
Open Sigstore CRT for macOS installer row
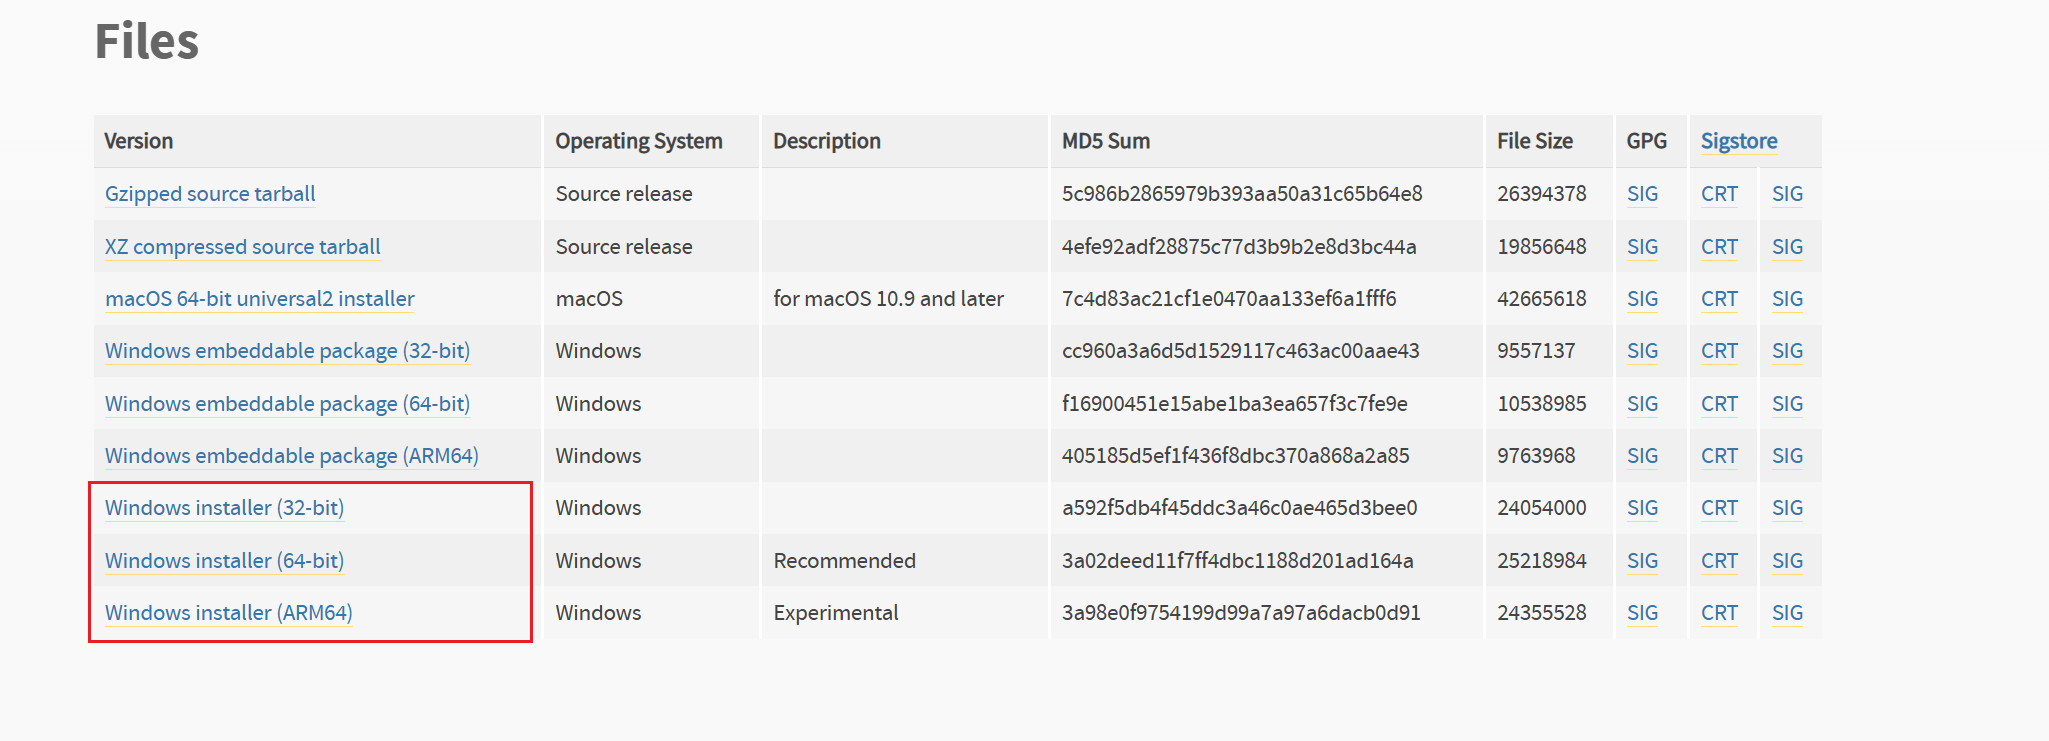click(1719, 299)
